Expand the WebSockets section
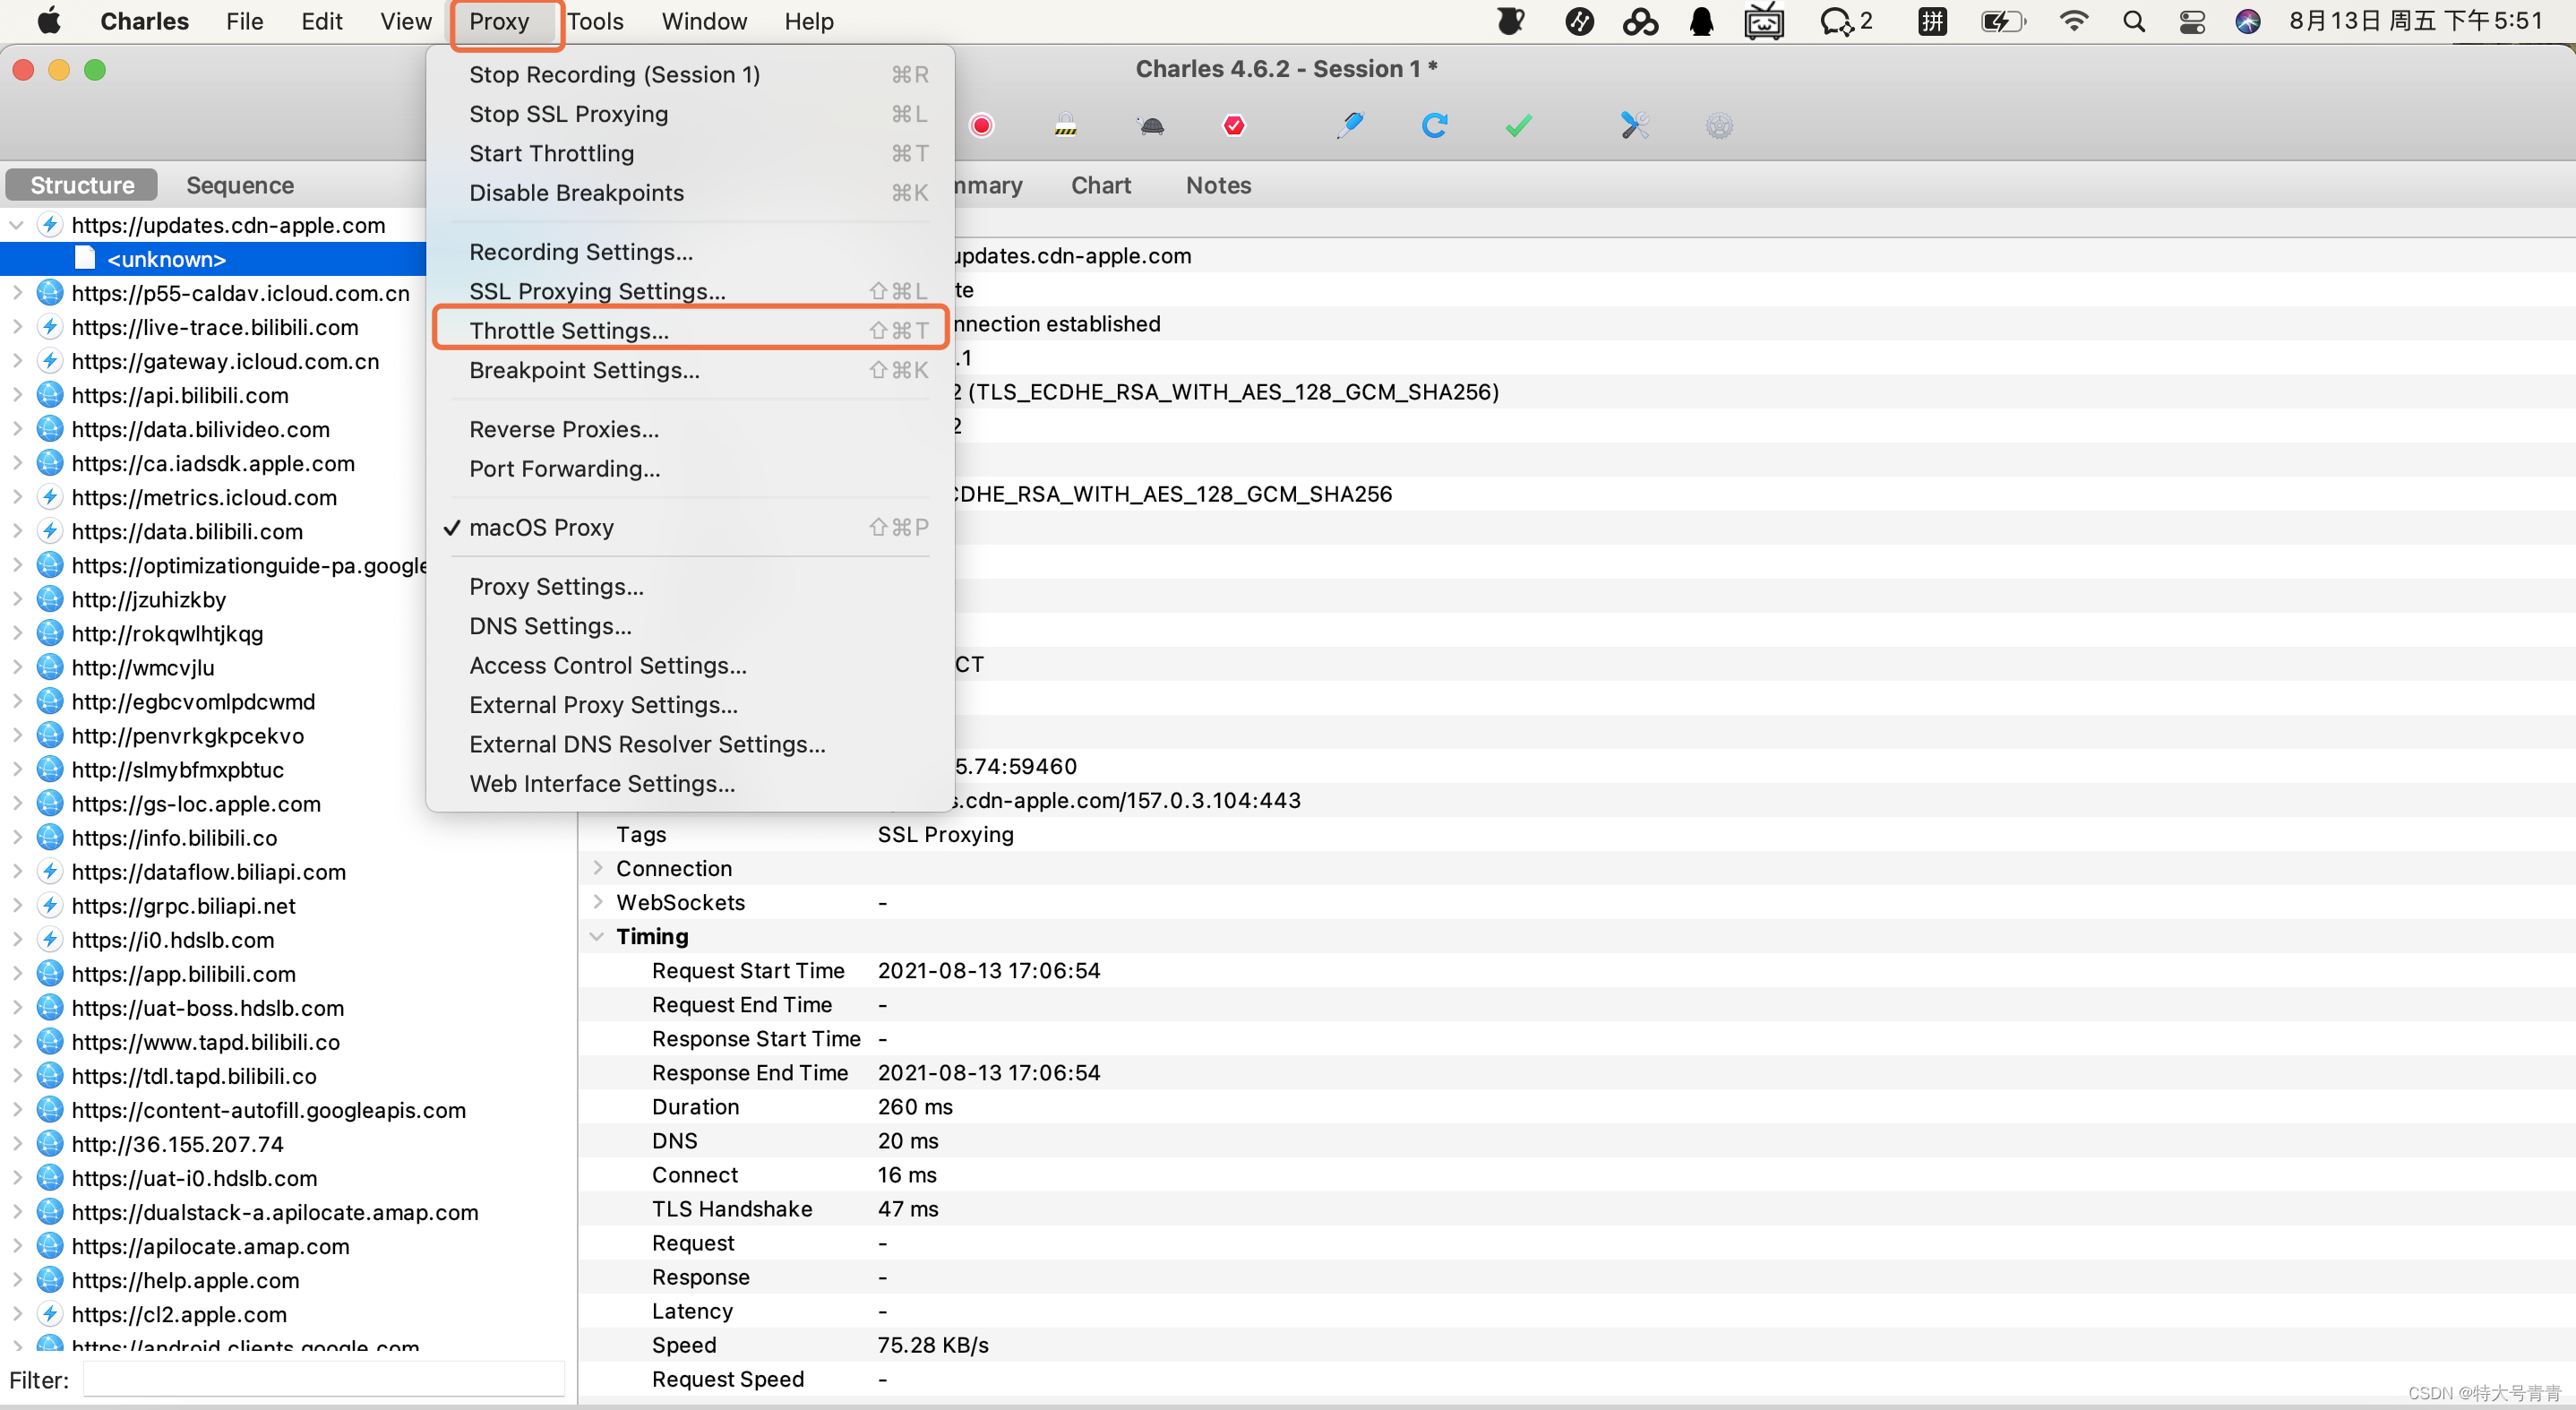This screenshot has width=2576, height=1410. tap(597, 902)
